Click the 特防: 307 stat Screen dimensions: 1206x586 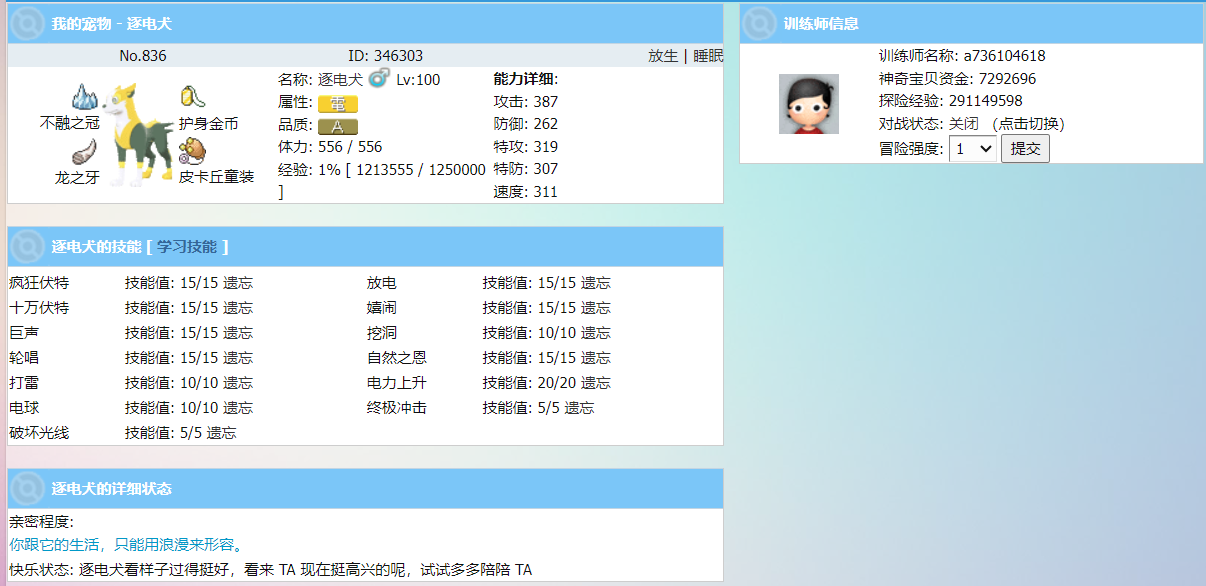526,169
